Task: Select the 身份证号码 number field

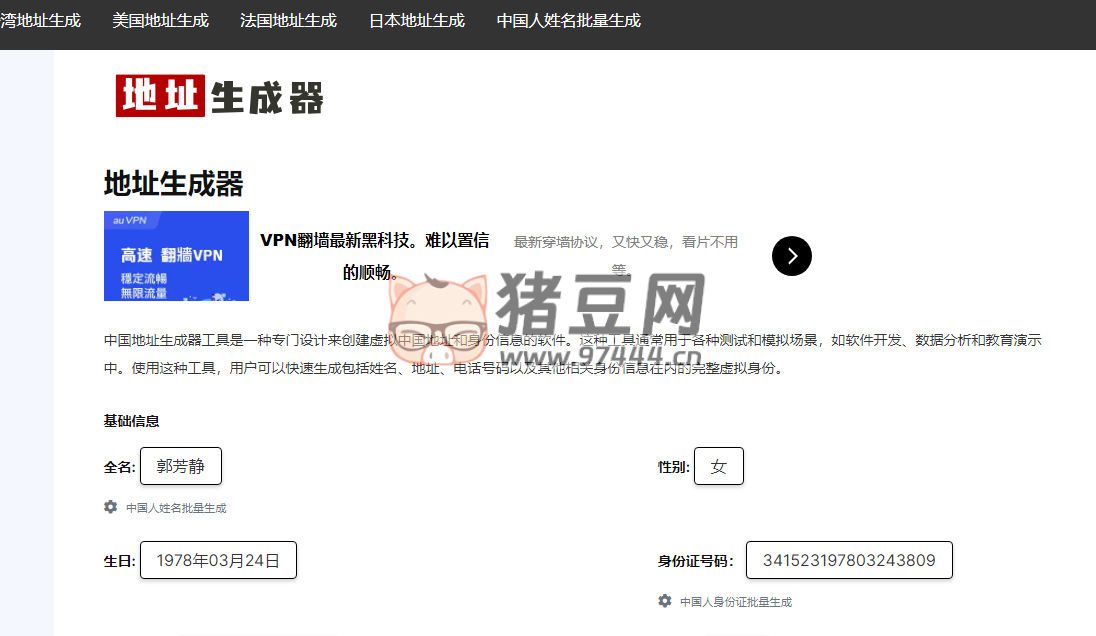Action: (849, 560)
